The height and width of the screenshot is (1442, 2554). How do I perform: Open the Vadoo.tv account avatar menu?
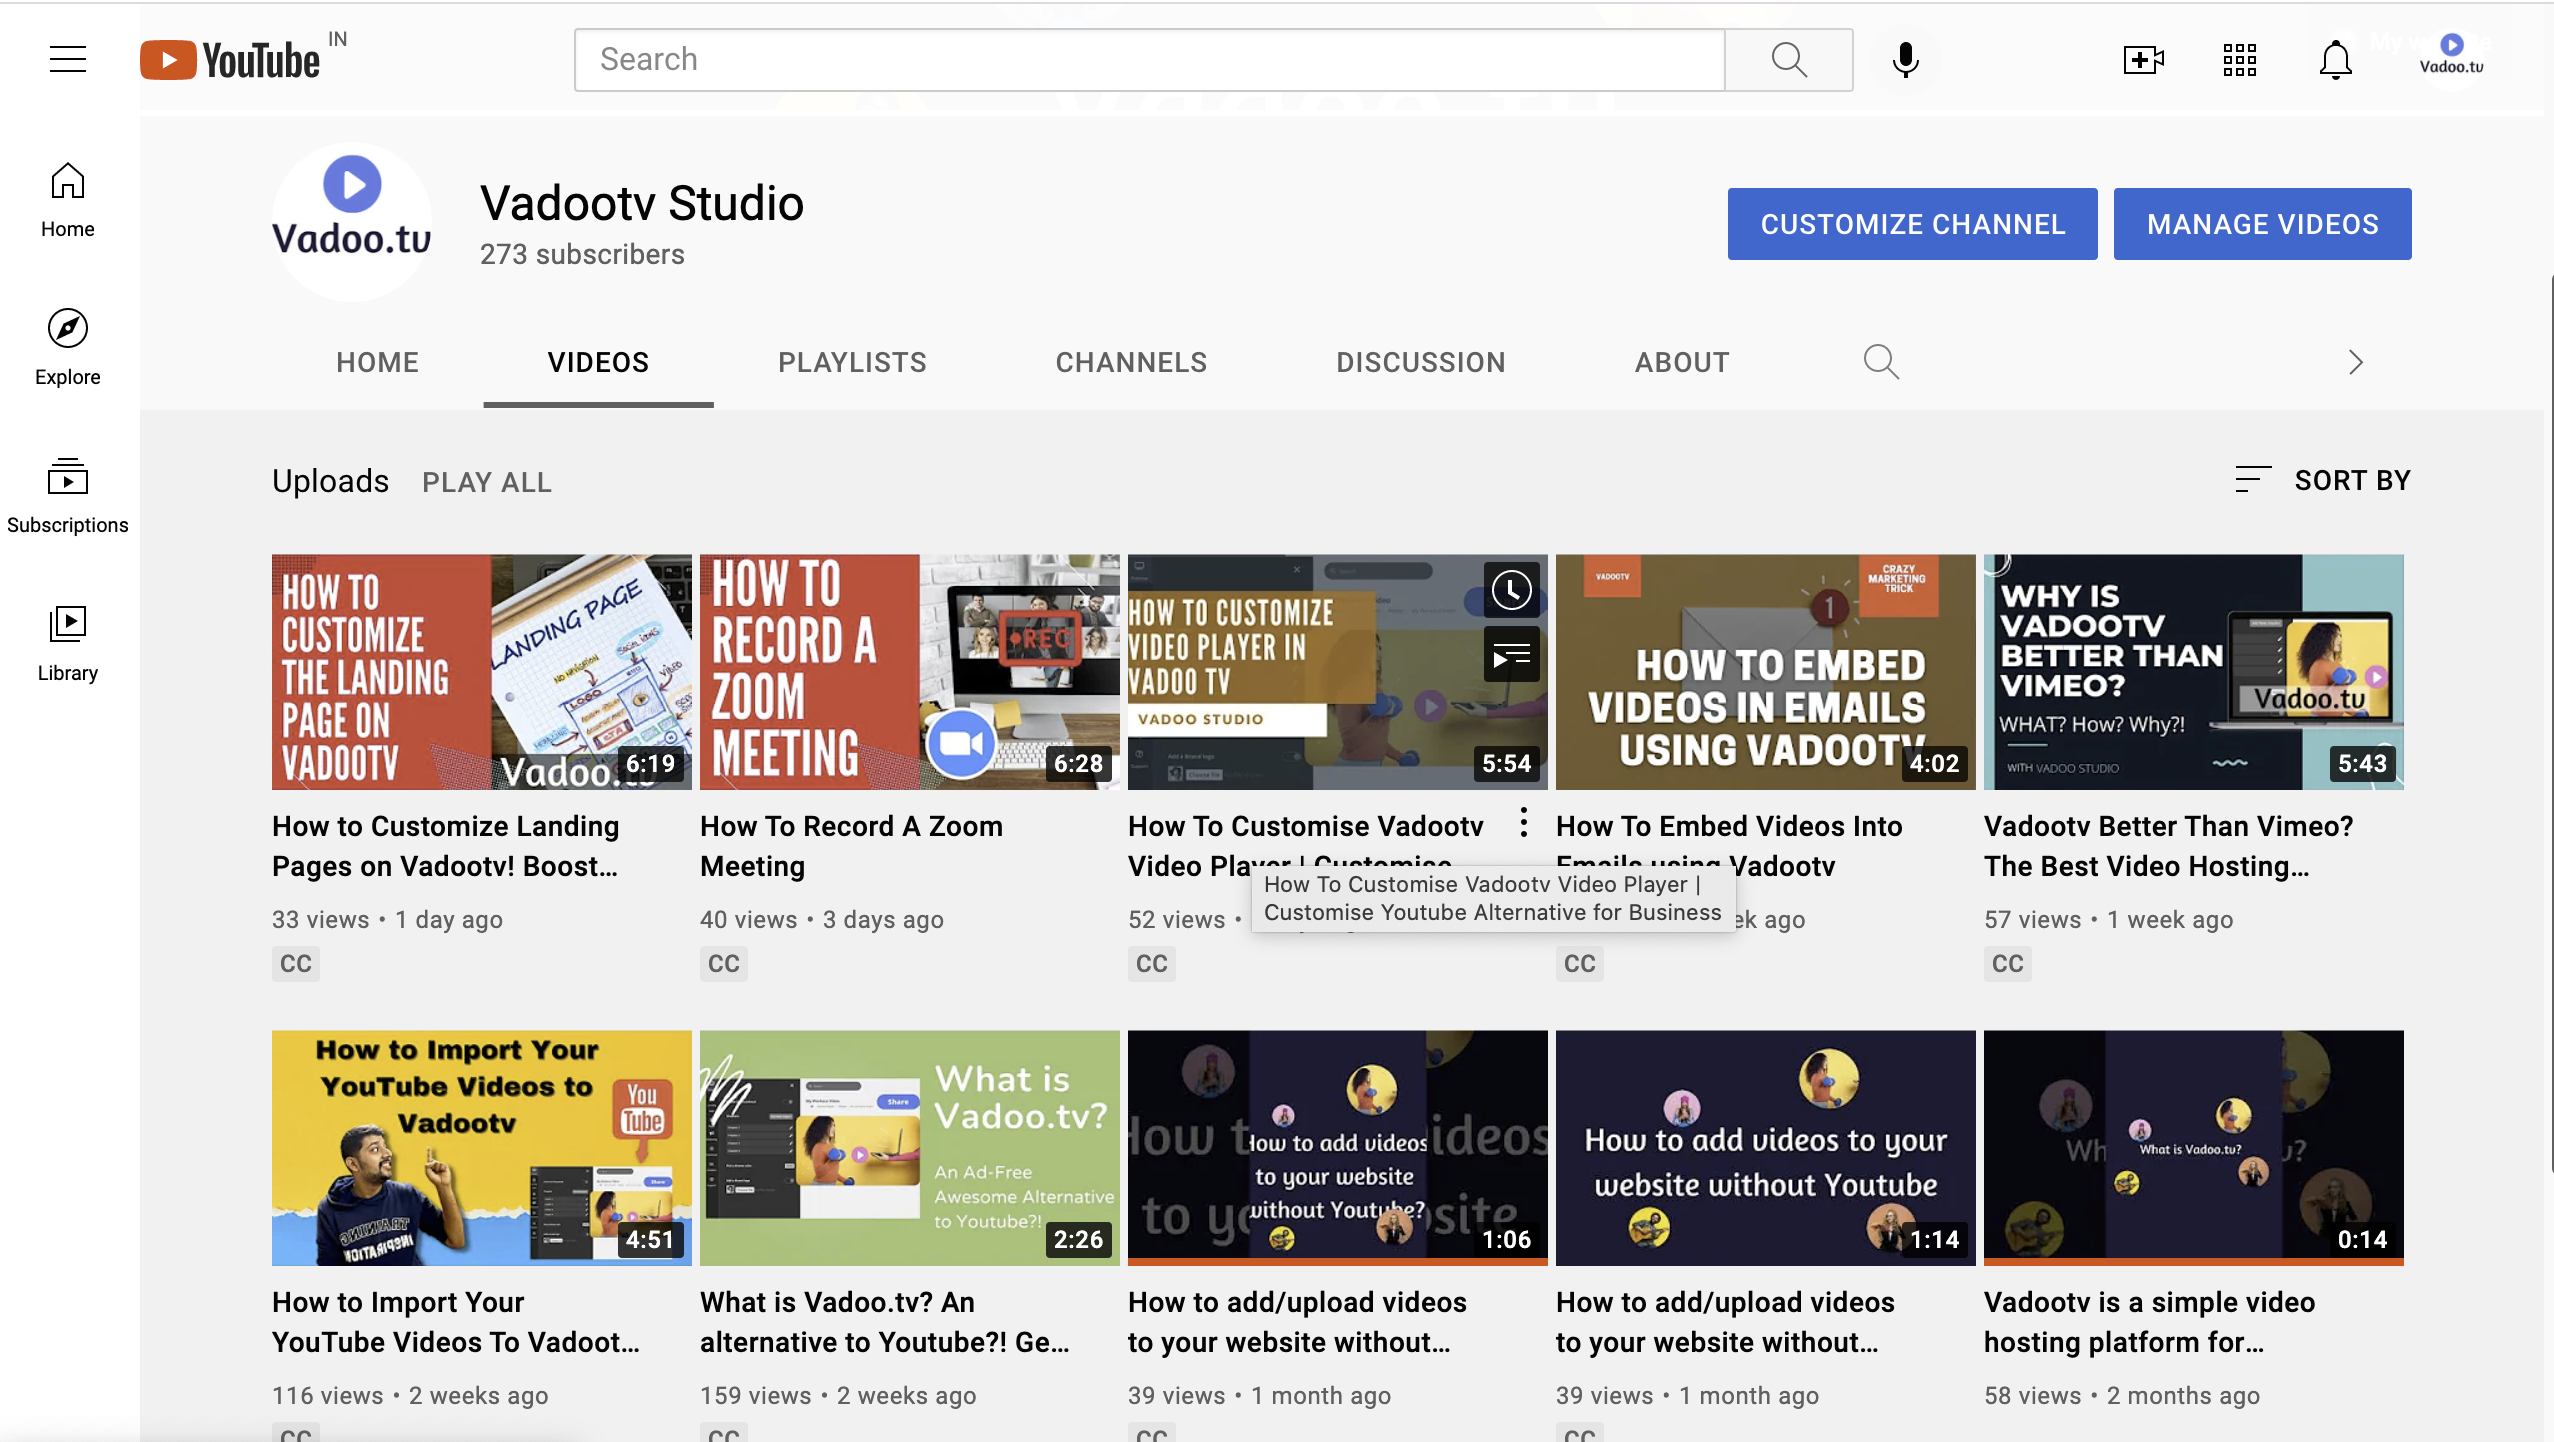2451,58
